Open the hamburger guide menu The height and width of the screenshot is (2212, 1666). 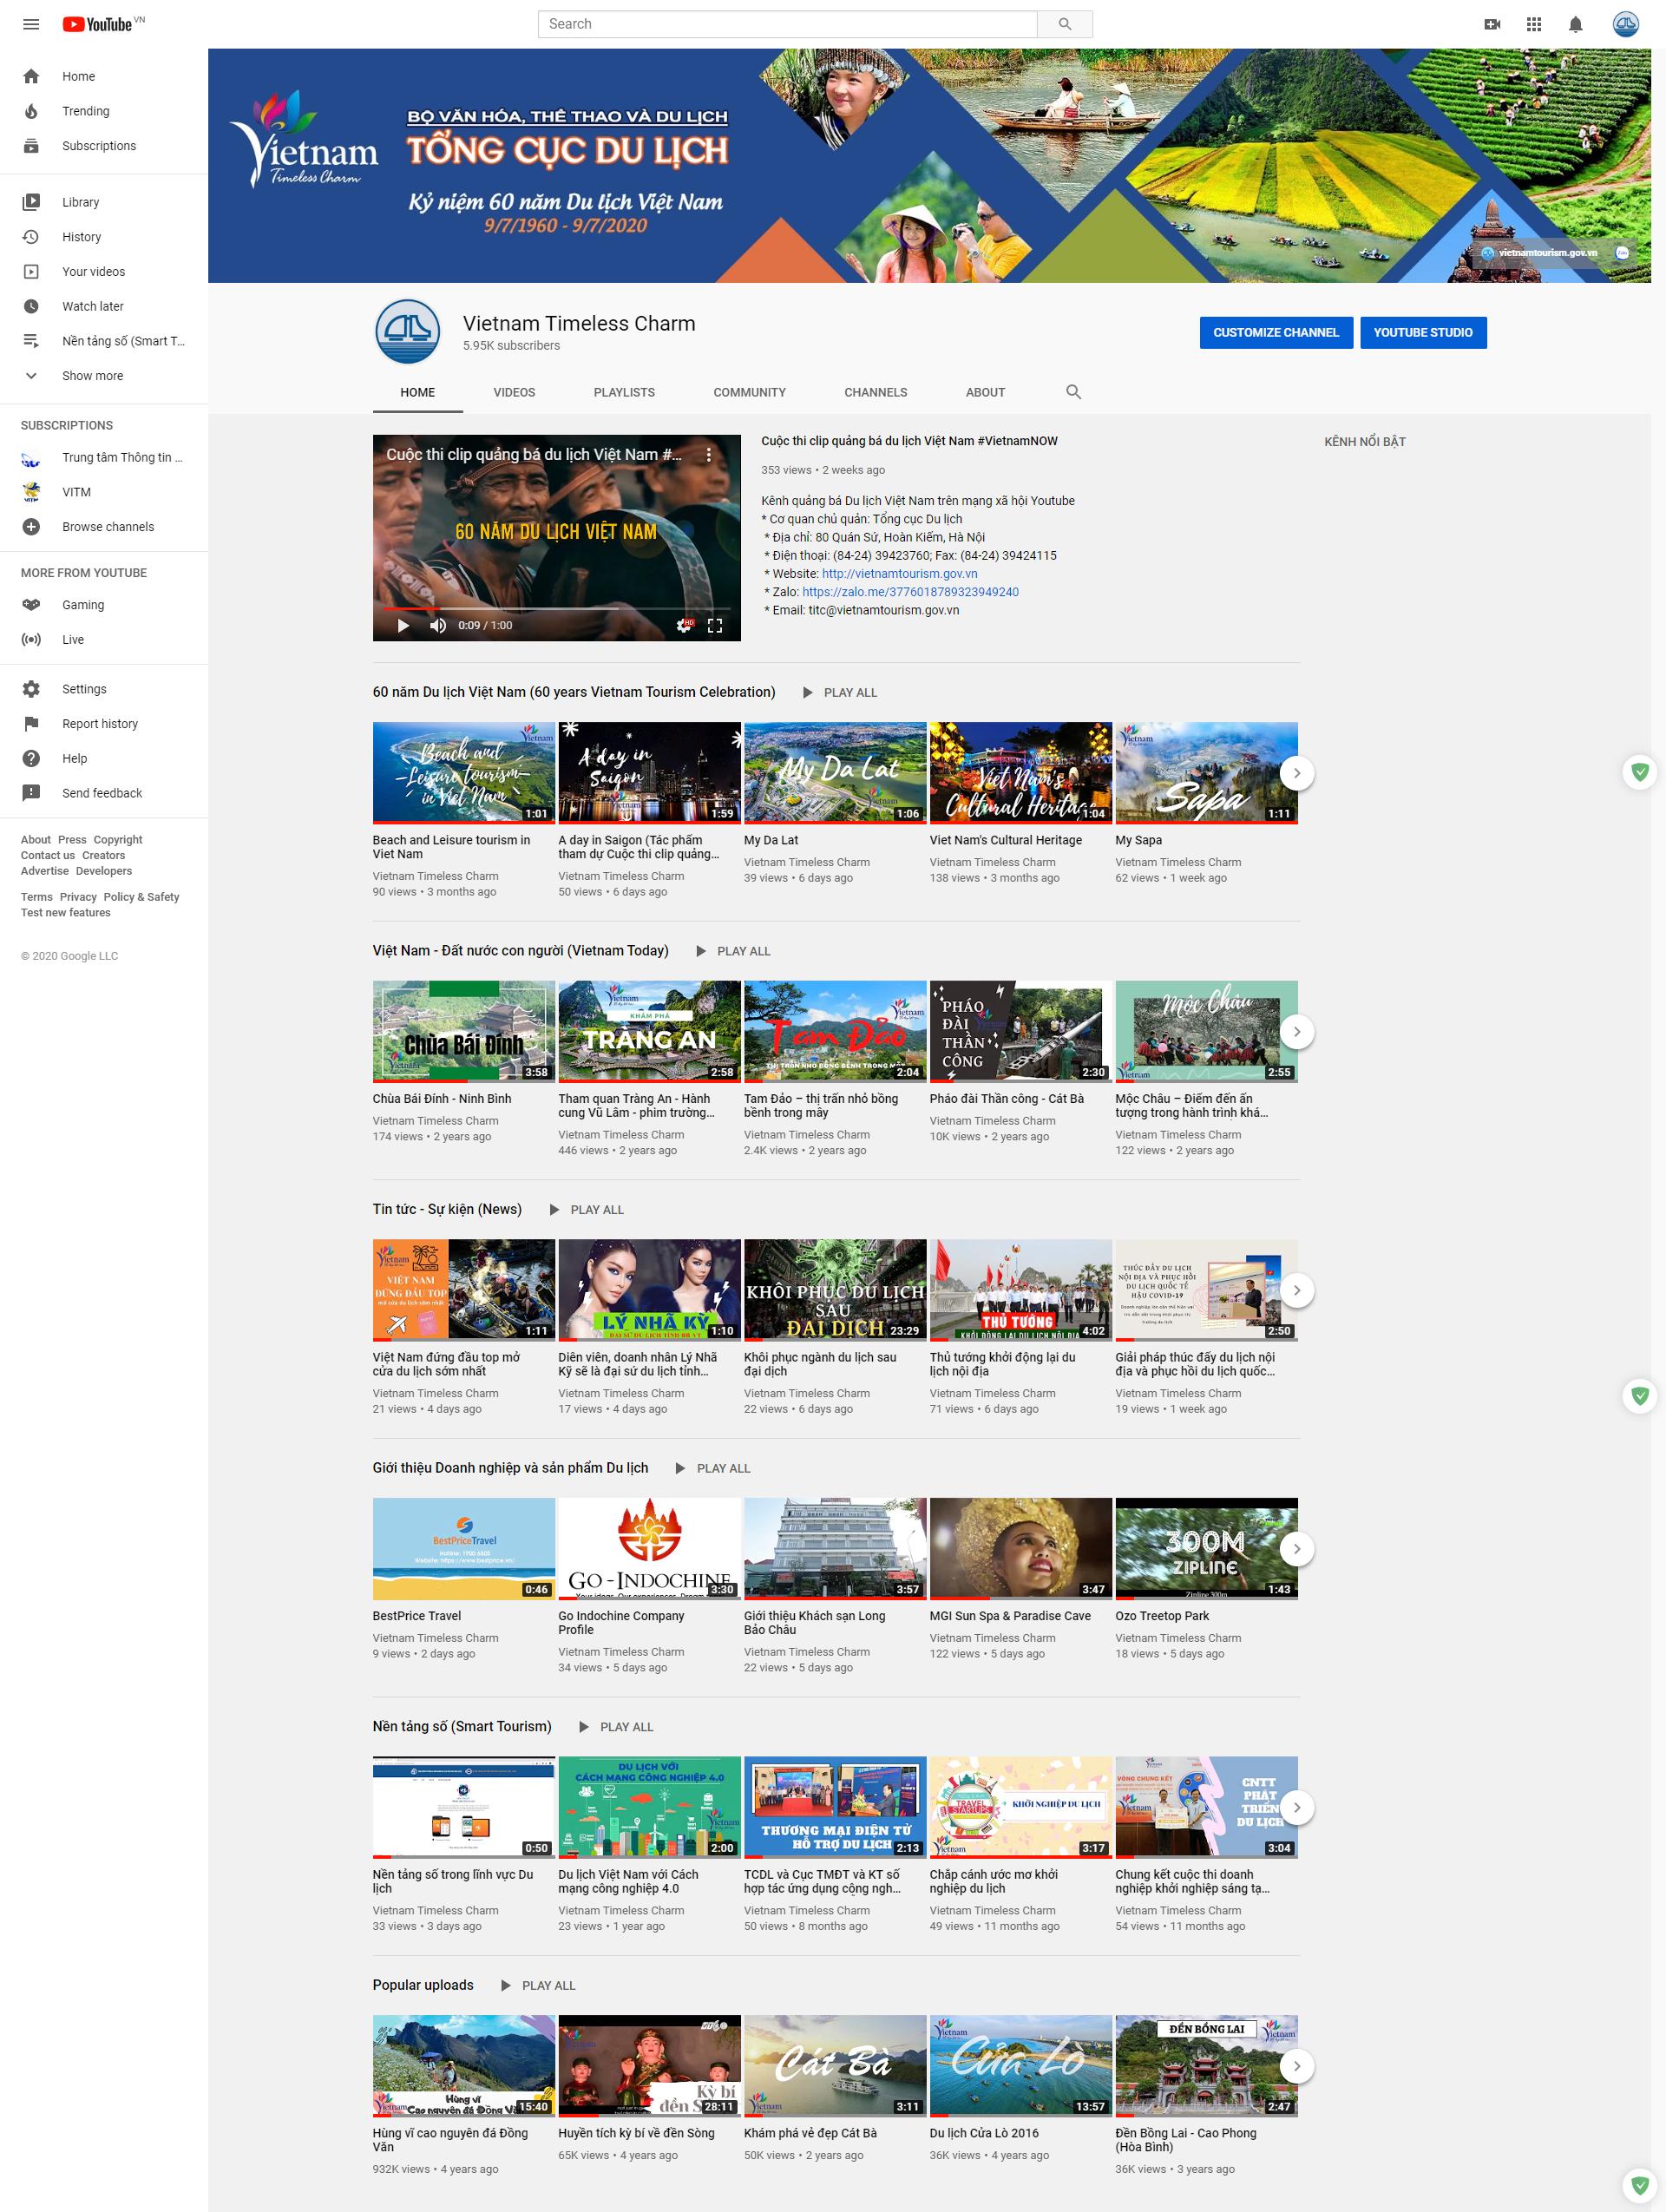click(x=31, y=24)
